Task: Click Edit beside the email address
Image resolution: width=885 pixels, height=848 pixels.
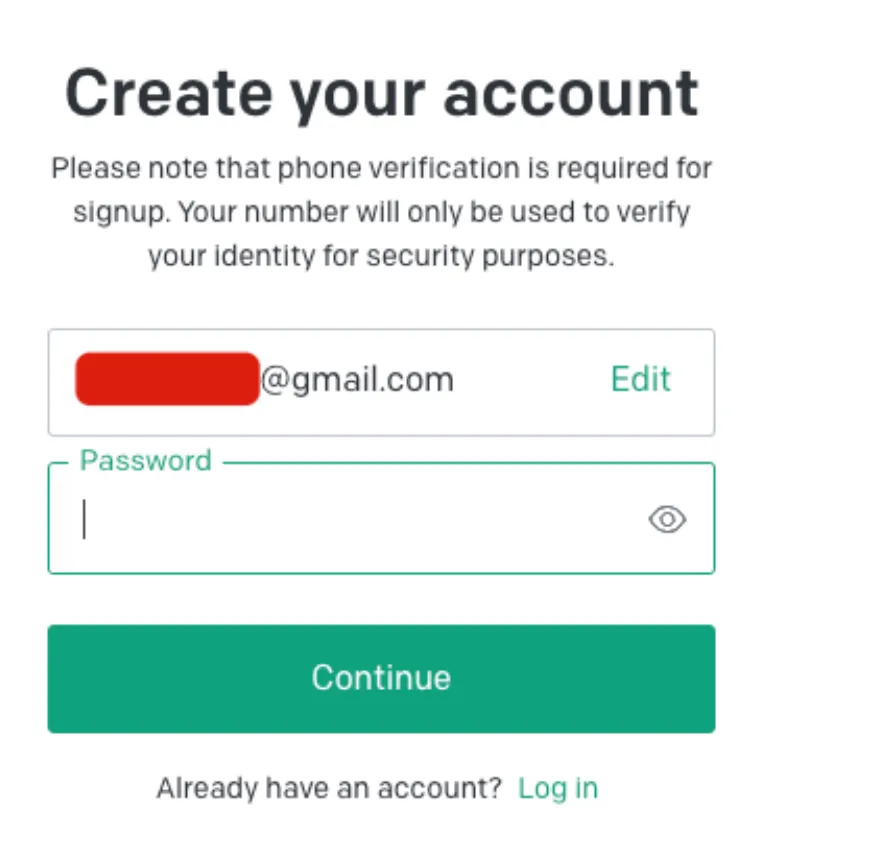Action: (641, 380)
